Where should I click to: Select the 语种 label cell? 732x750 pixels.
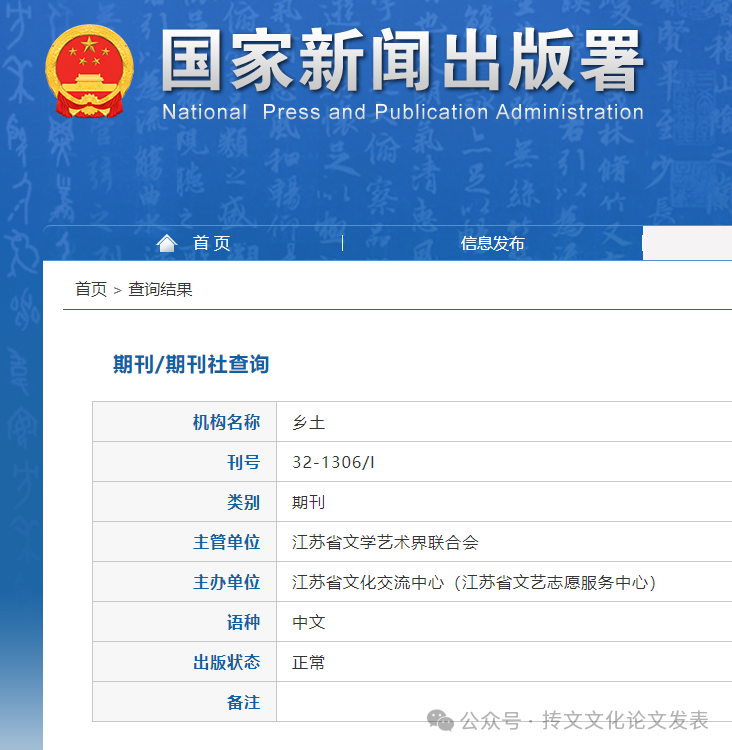(x=185, y=622)
